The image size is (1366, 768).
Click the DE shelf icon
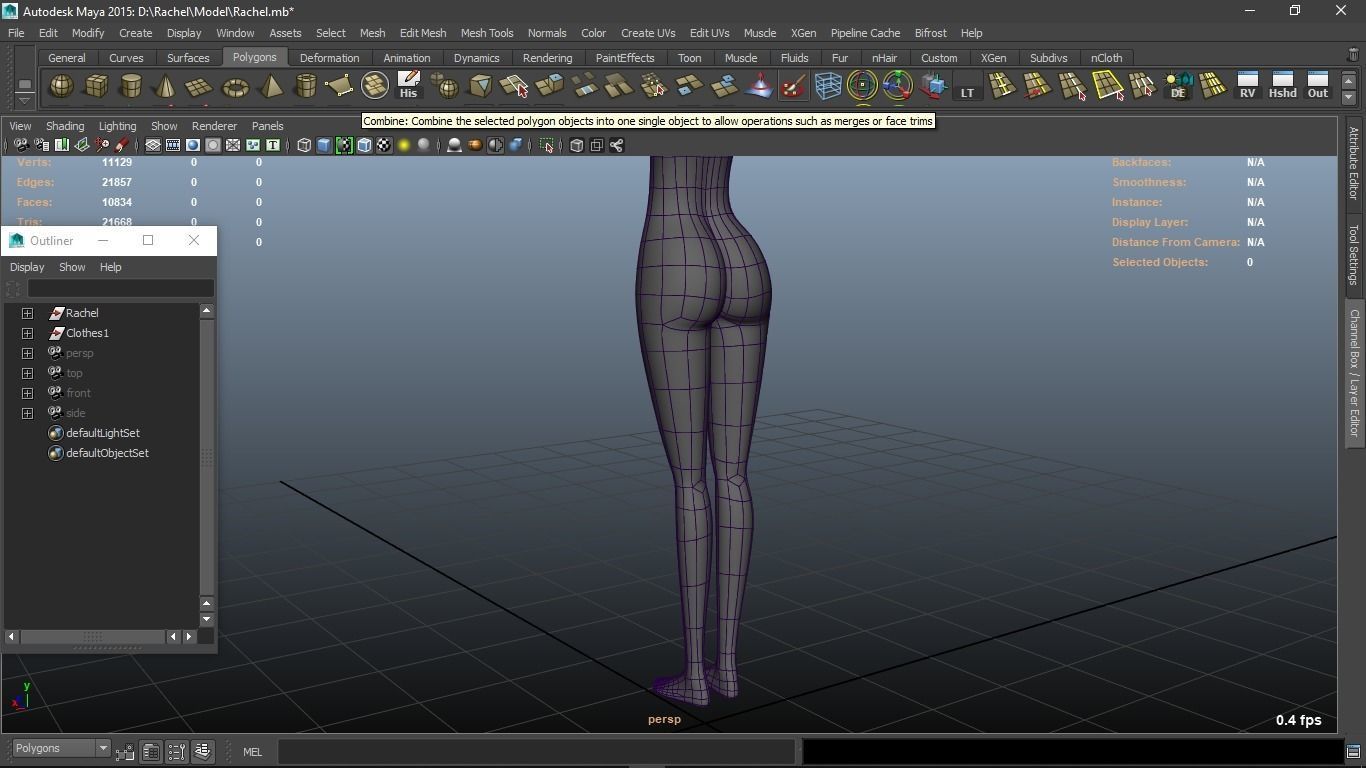1178,86
